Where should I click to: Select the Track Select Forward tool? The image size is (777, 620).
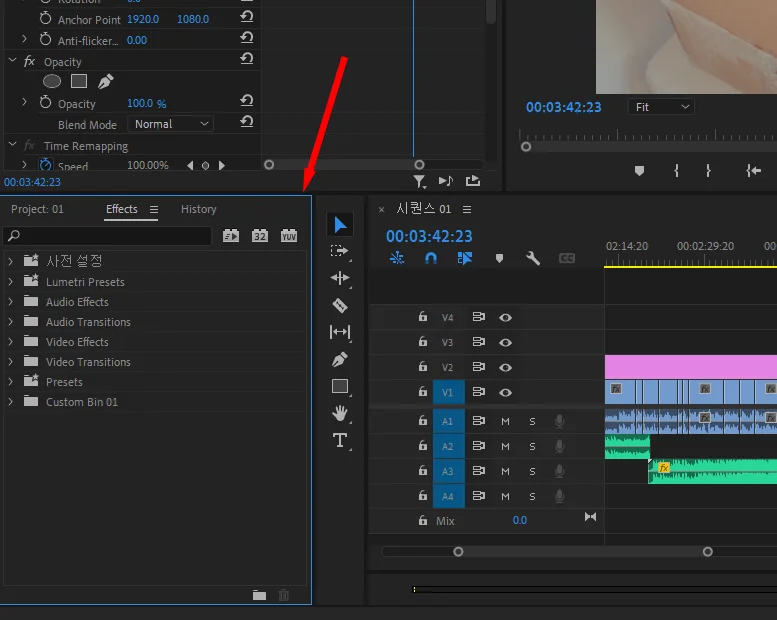[x=340, y=251]
